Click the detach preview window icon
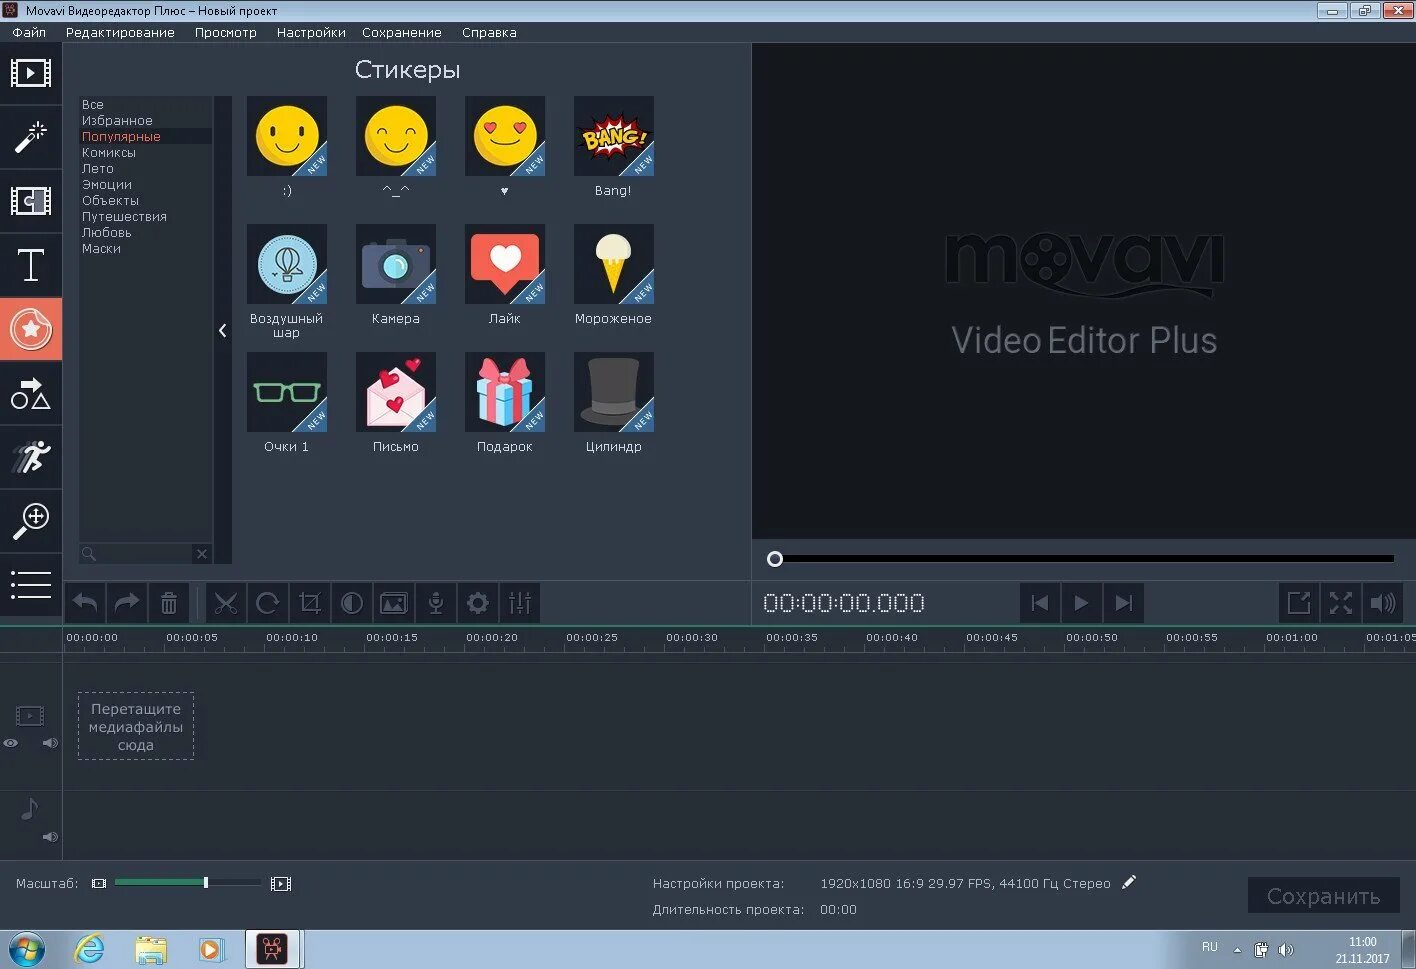 tap(1299, 603)
